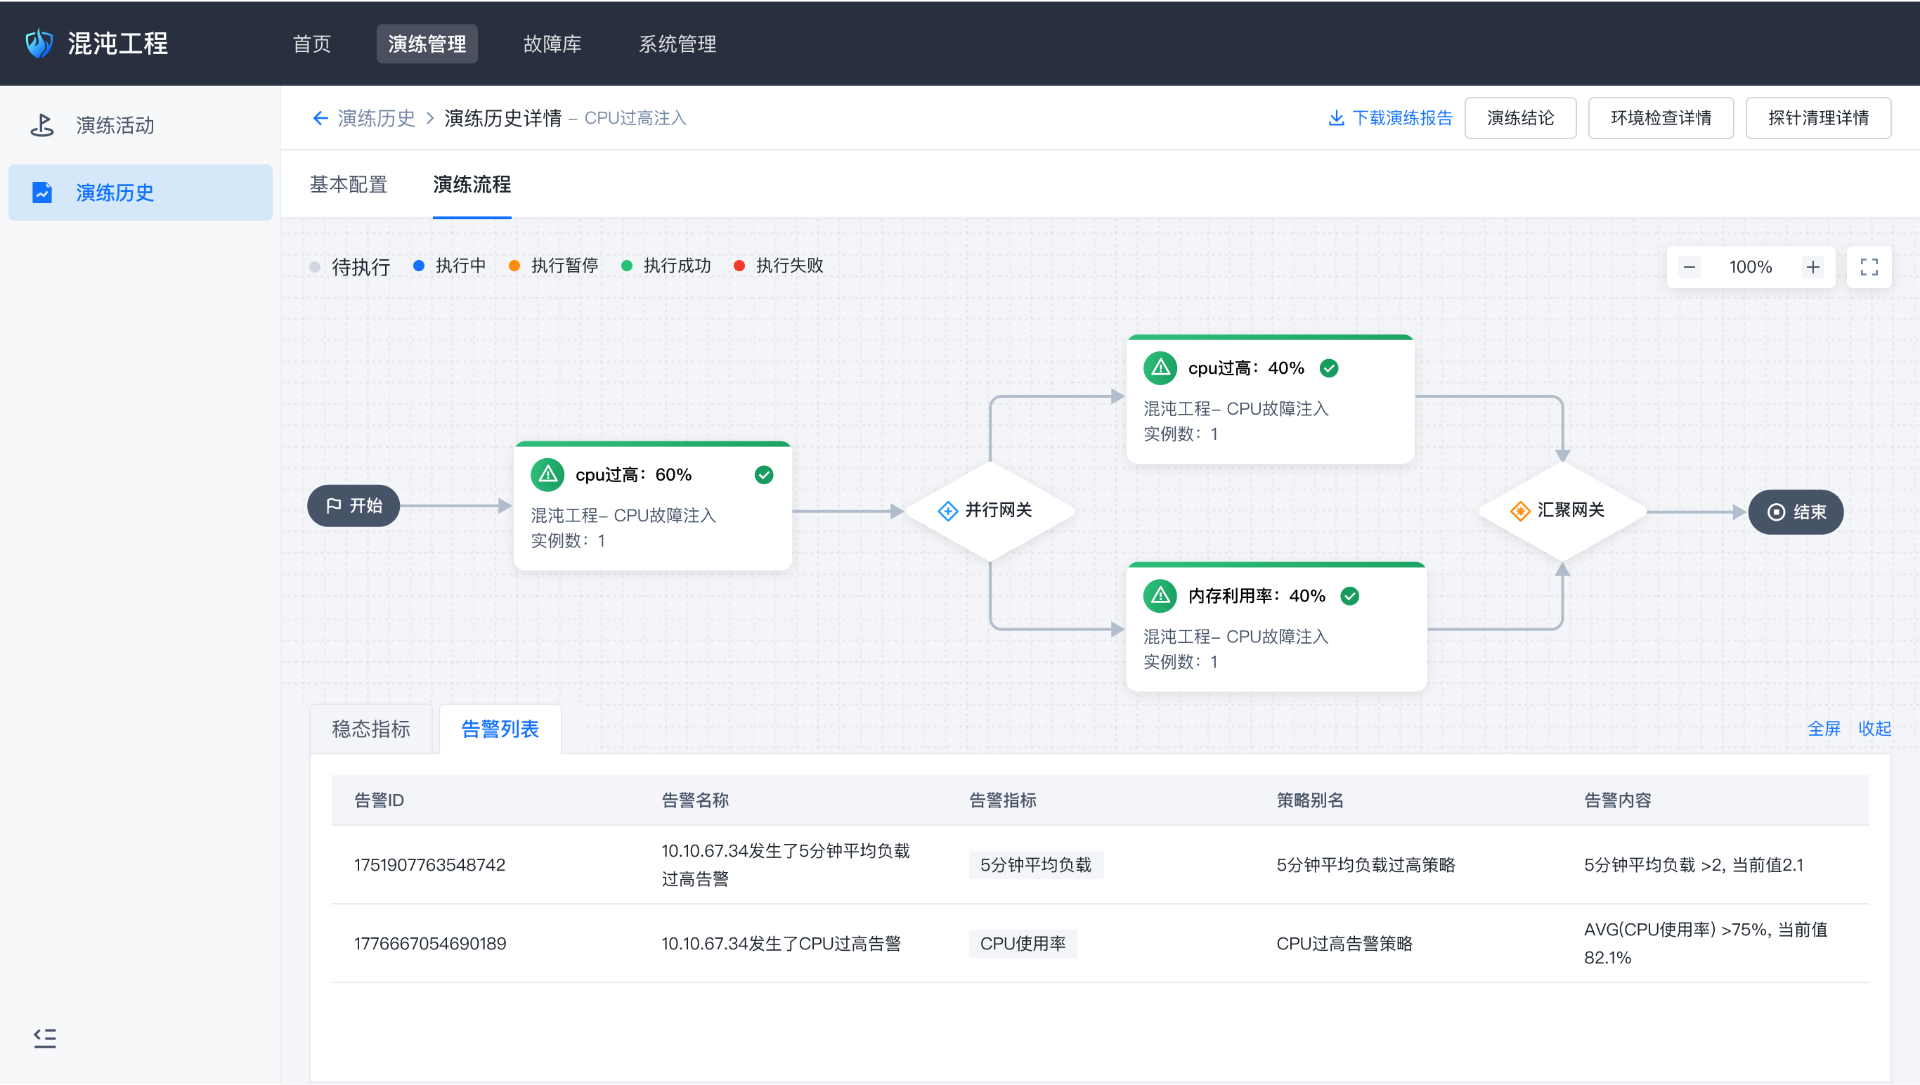Click the back arrow to 演练历史

(x=320, y=117)
